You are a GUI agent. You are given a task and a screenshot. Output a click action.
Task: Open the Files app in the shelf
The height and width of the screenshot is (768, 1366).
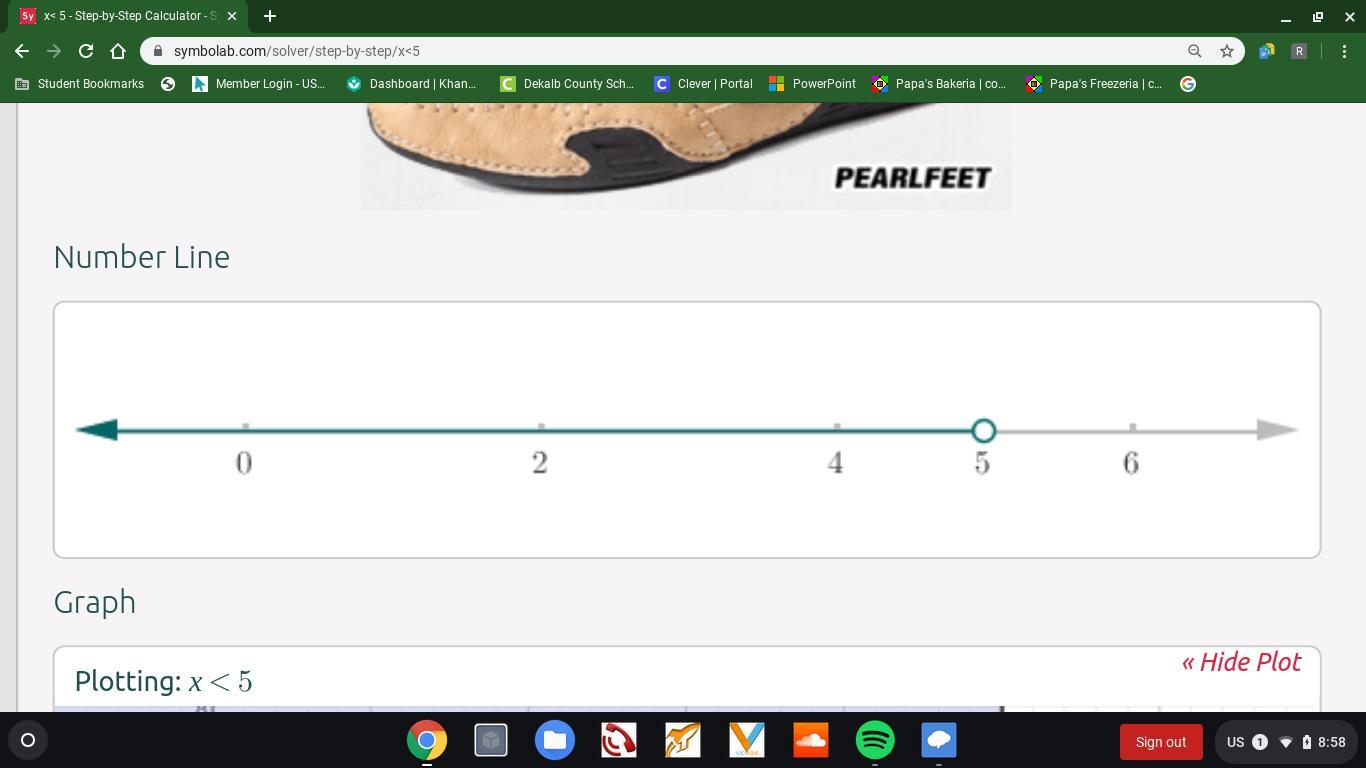pyautogui.click(x=555, y=741)
